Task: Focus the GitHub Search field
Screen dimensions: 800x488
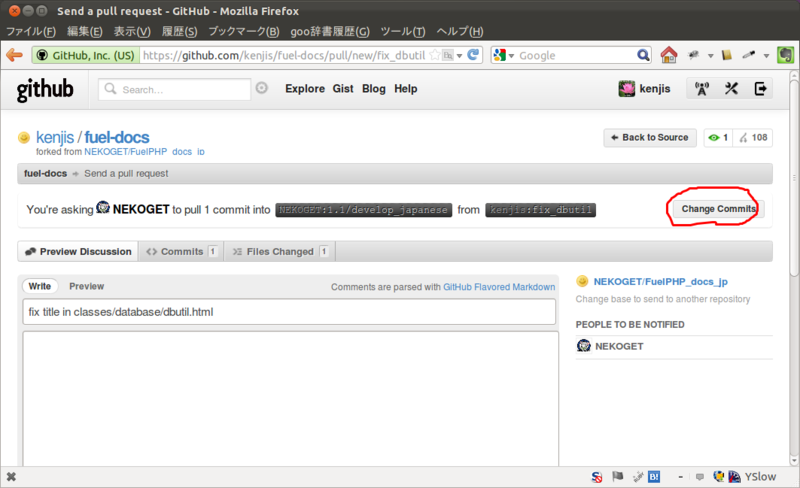Action: point(174,89)
